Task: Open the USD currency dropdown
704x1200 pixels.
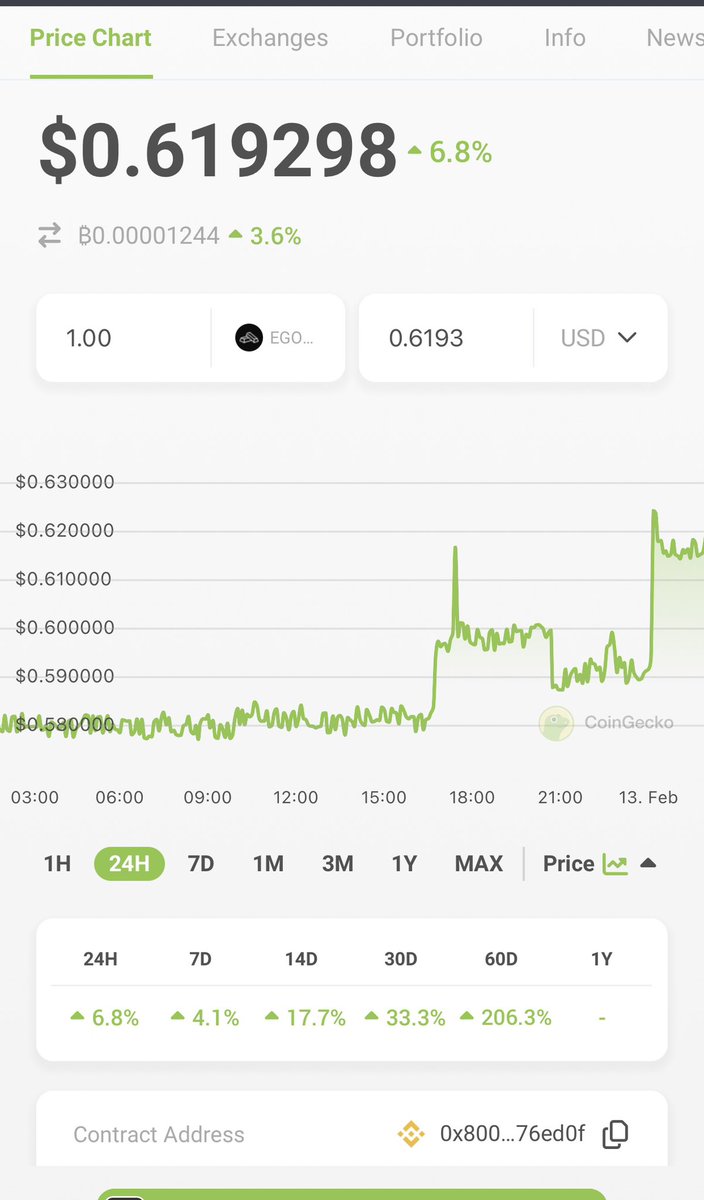Action: tap(599, 338)
